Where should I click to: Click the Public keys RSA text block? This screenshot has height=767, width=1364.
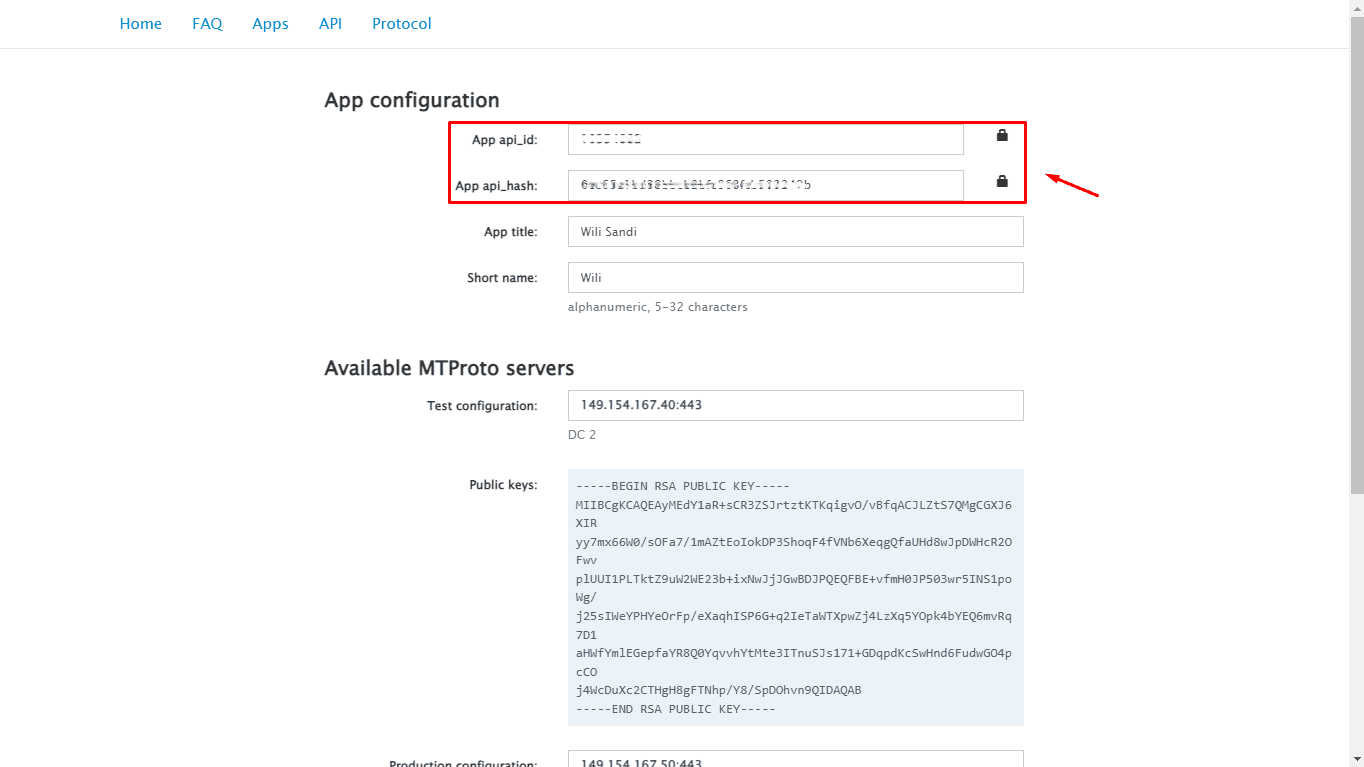(x=795, y=597)
